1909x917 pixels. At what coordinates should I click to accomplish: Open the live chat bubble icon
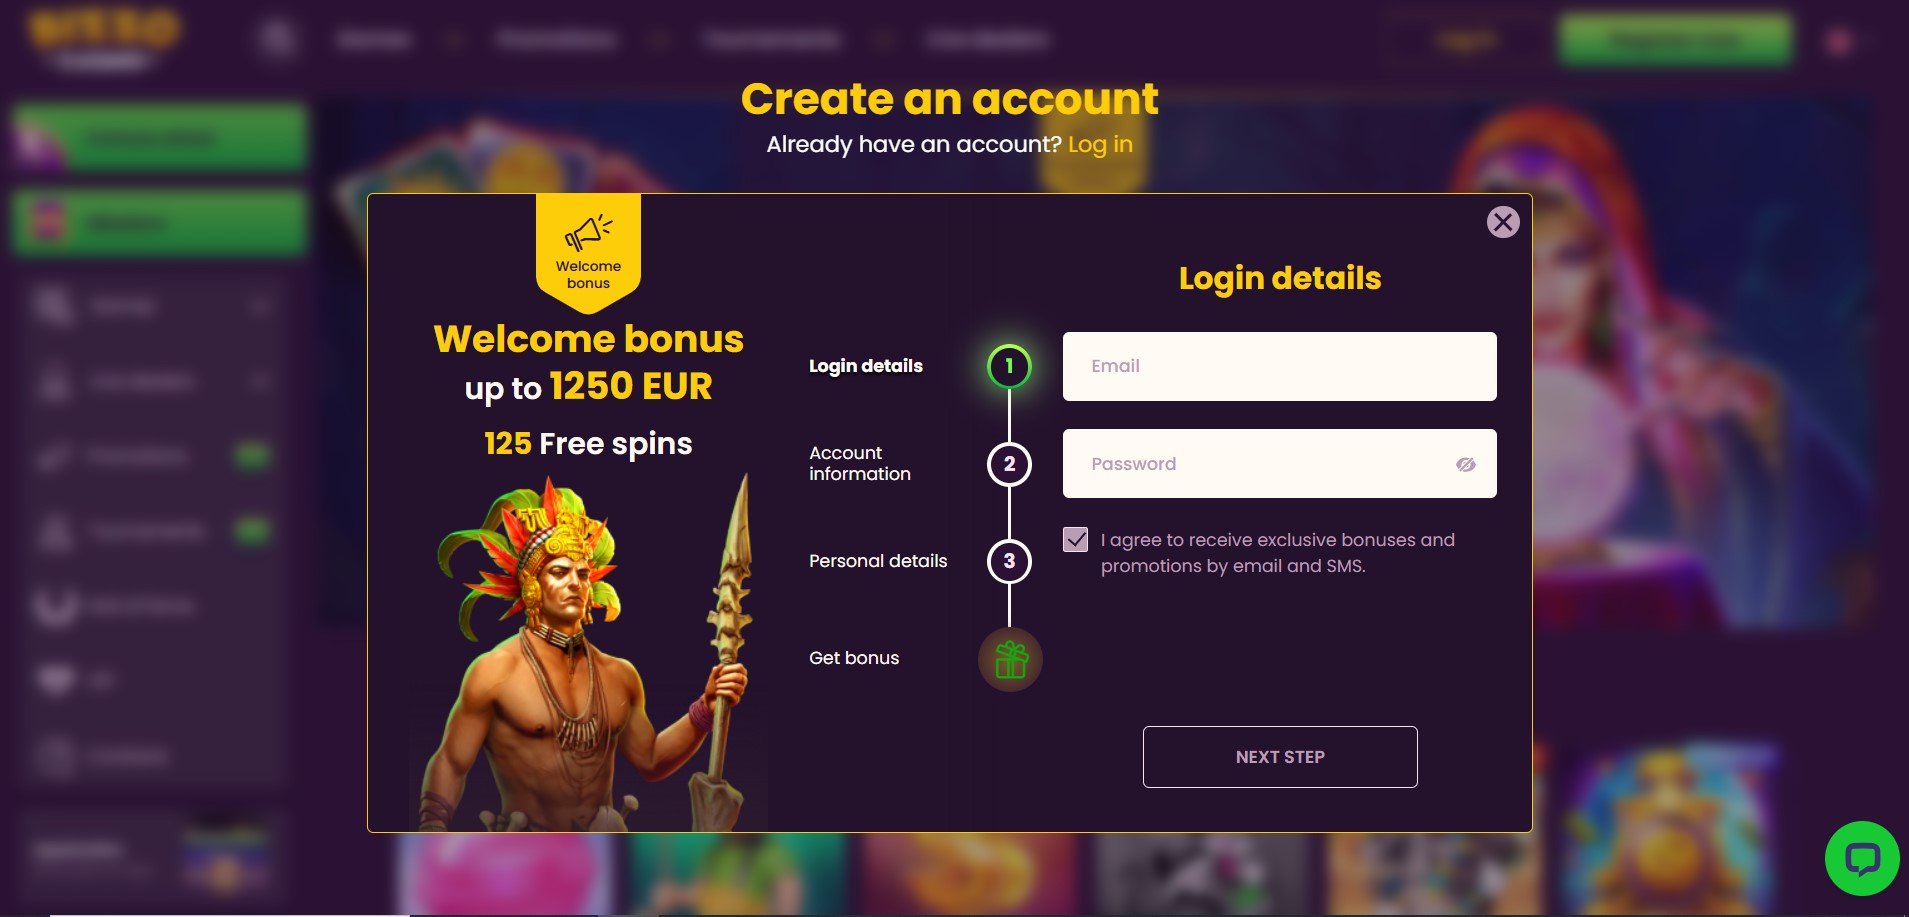(x=1862, y=858)
